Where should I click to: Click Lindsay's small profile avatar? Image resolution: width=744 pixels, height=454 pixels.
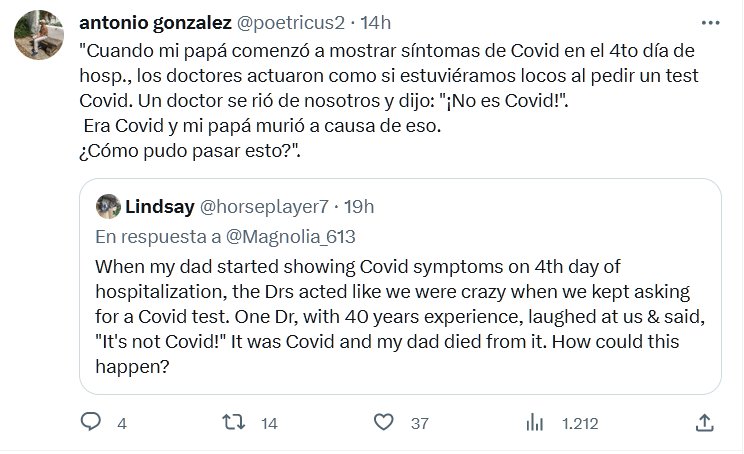point(108,207)
